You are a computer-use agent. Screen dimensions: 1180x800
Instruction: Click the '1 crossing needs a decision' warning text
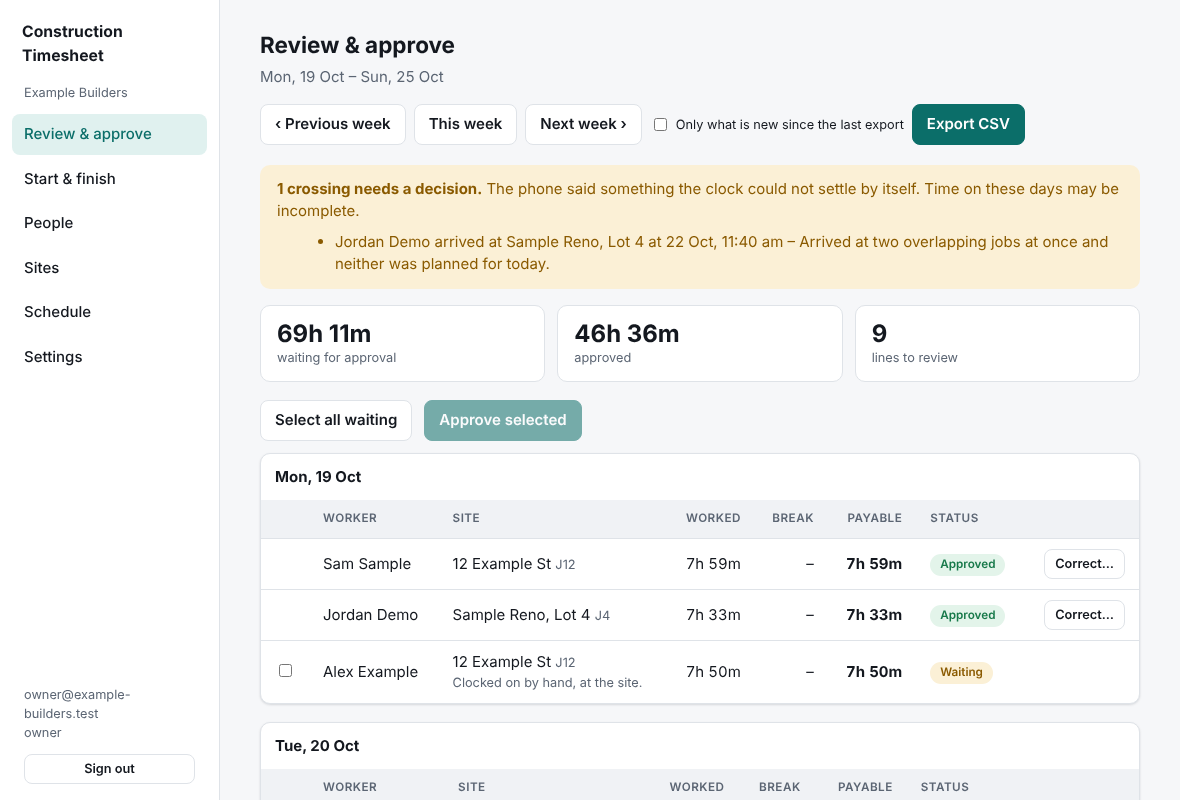click(379, 189)
